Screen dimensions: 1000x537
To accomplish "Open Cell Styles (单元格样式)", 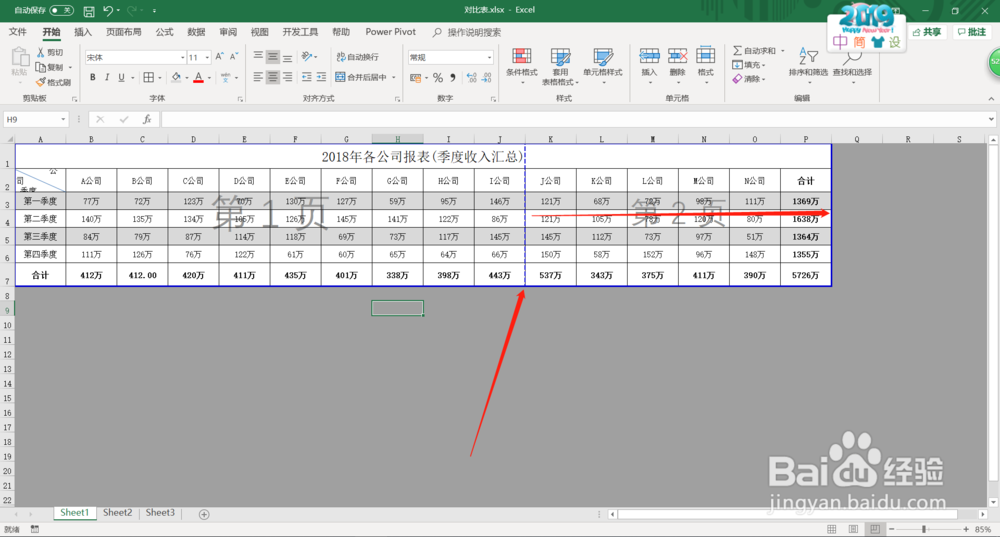I will click(603, 64).
